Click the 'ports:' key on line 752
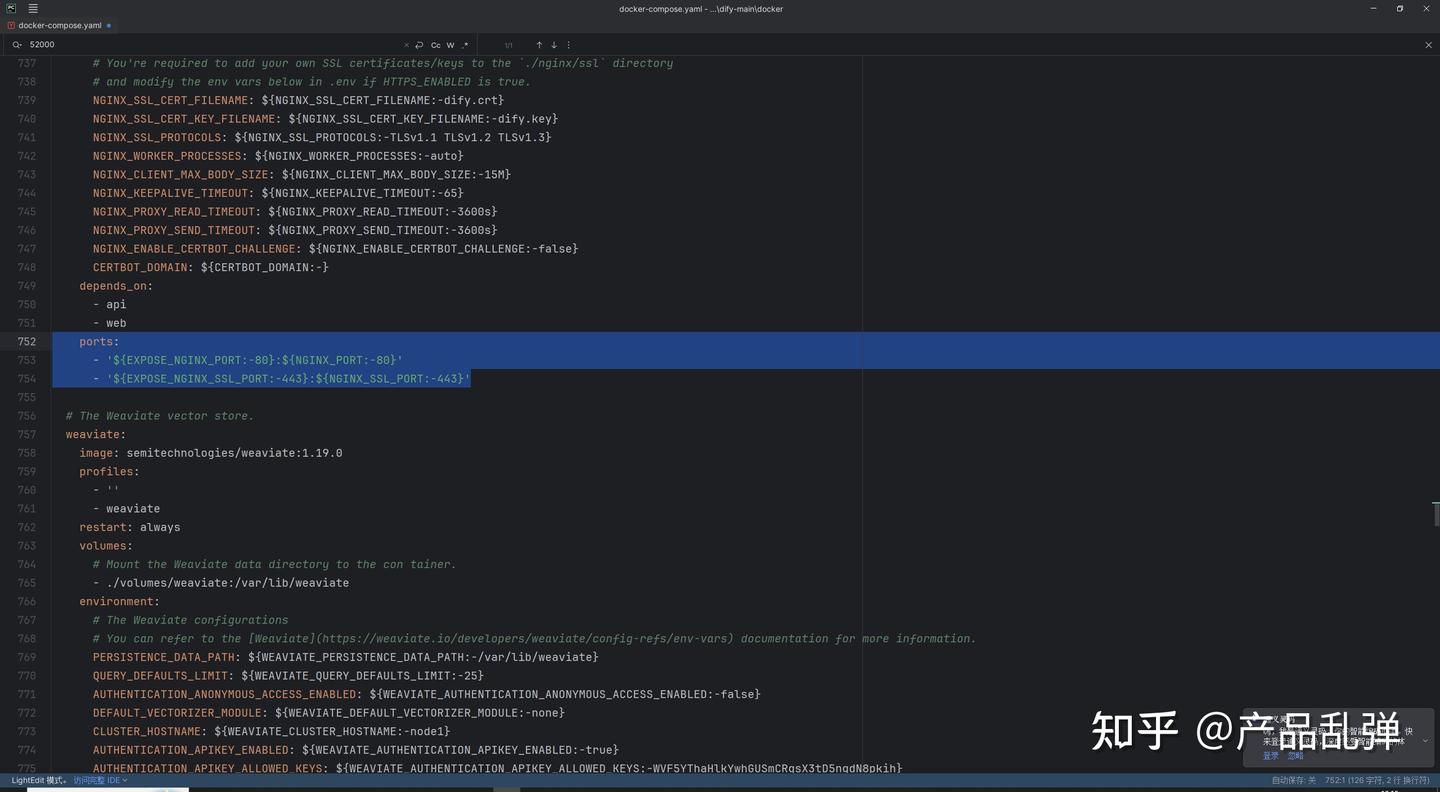The height and width of the screenshot is (792, 1440). 99,341
